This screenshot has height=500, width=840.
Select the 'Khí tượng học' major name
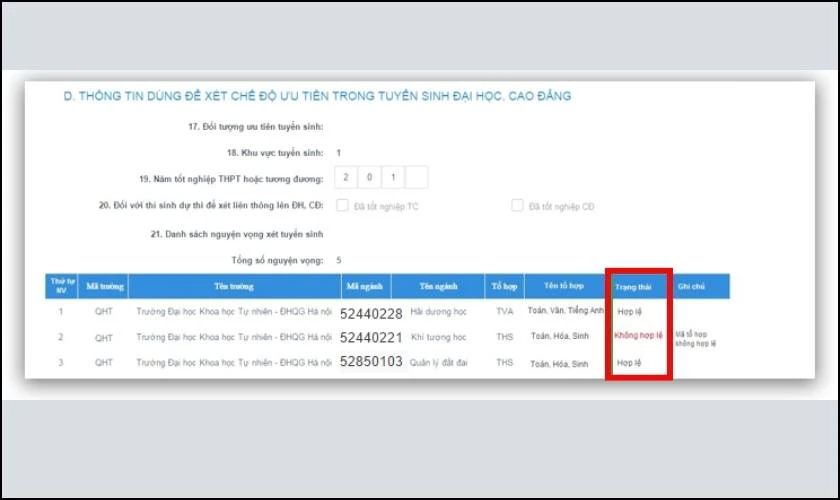[438, 338]
